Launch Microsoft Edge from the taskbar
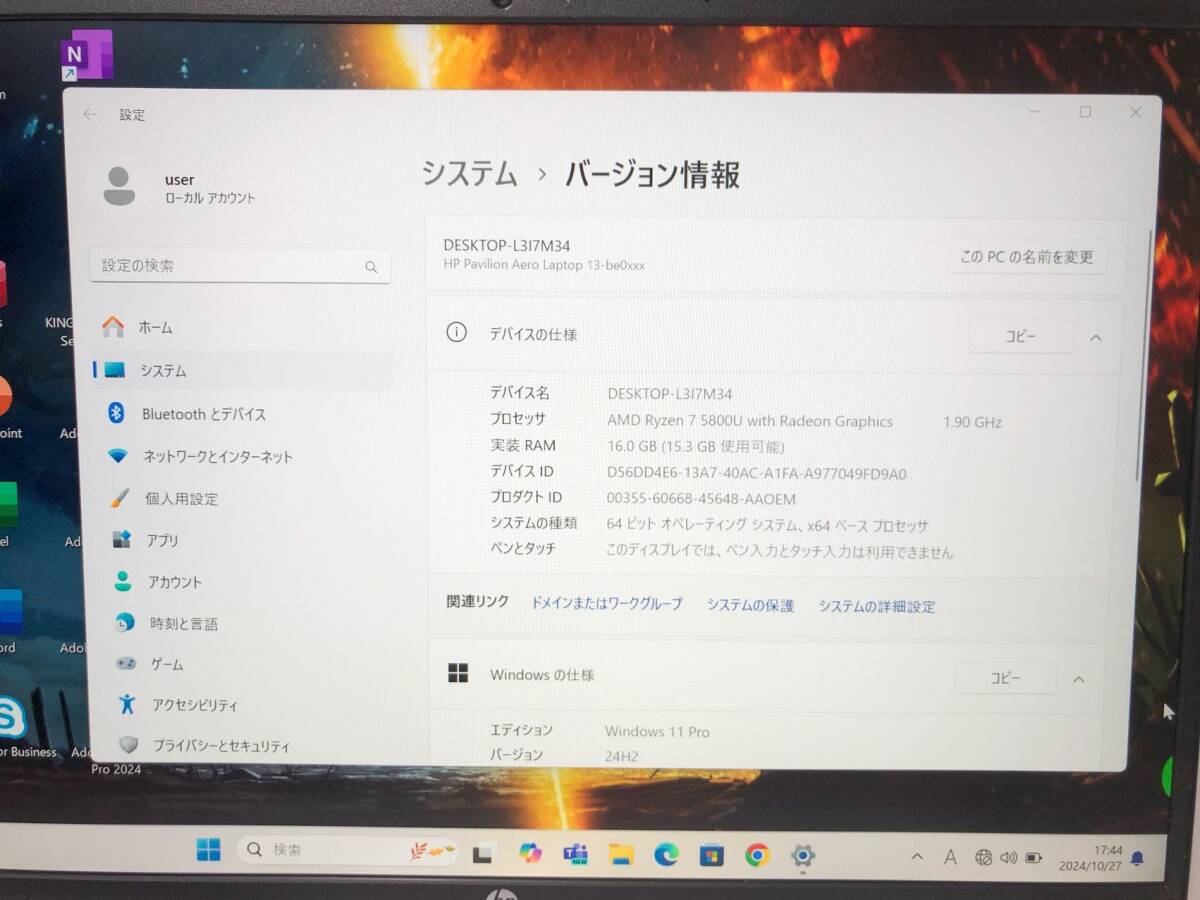Viewport: 1200px width, 900px height. point(666,854)
